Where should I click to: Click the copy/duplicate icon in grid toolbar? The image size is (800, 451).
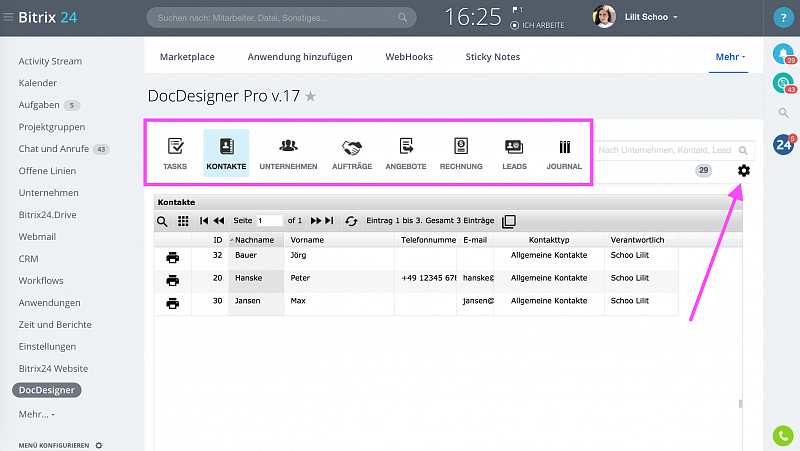[x=509, y=221]
